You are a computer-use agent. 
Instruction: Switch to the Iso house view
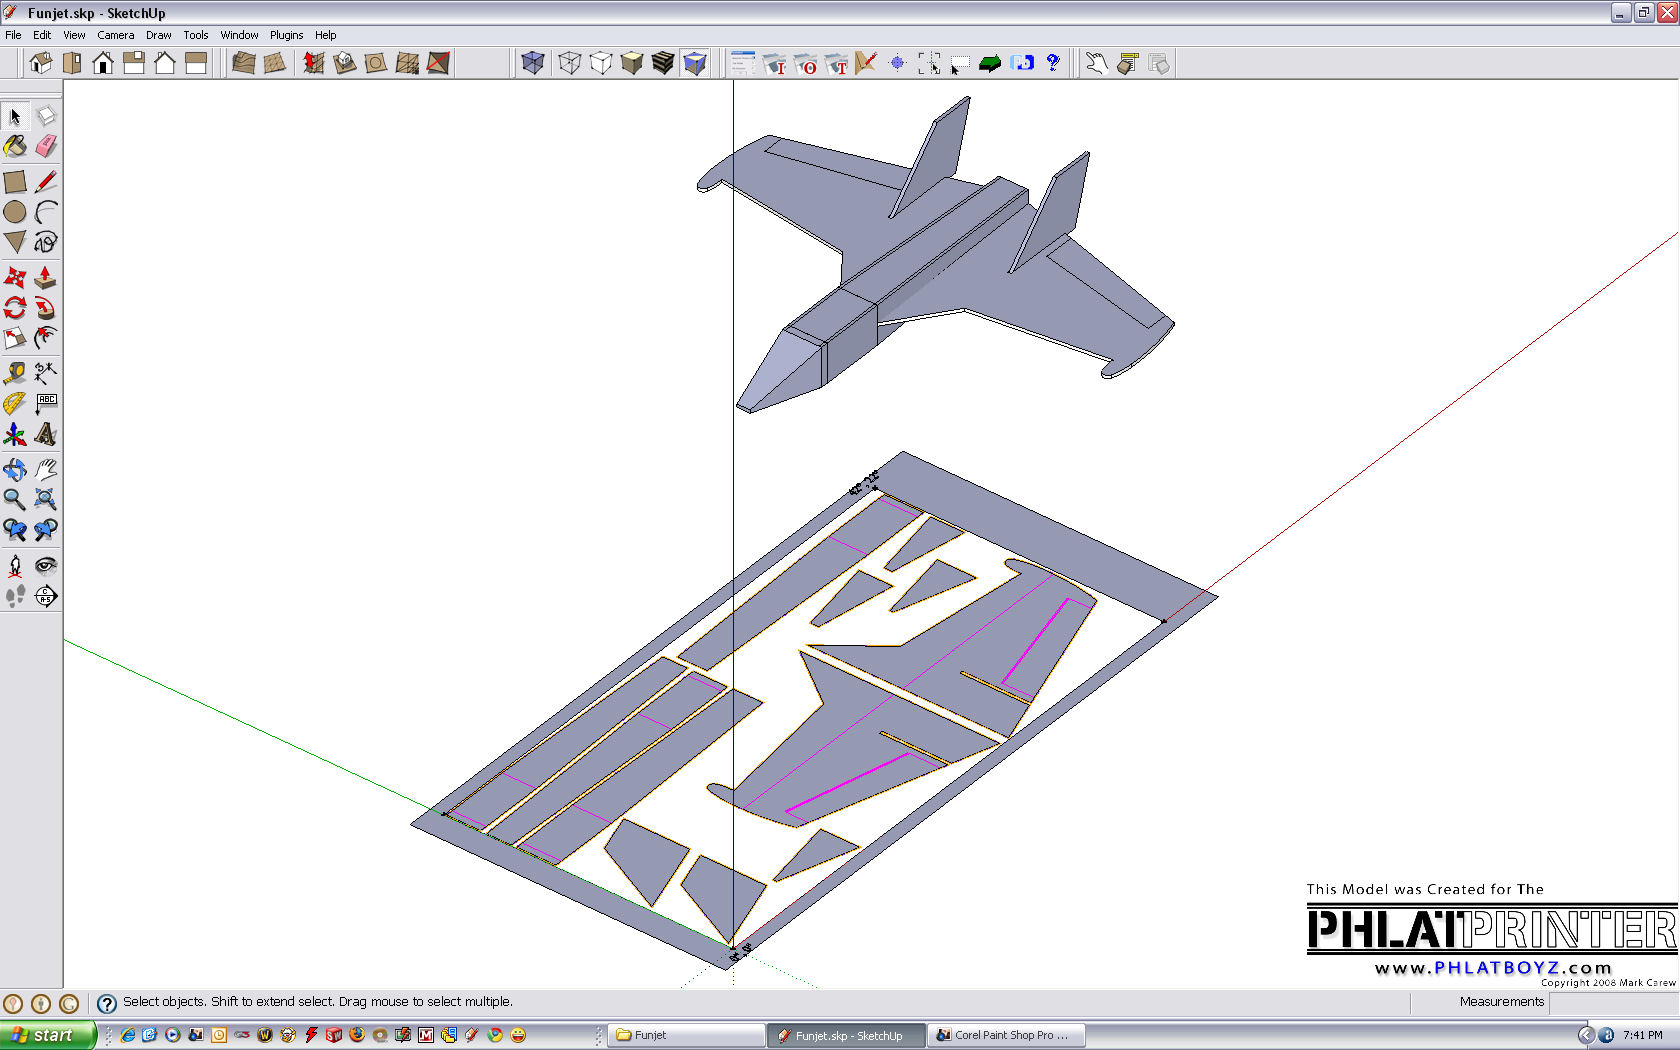click(x=41, y=63)
